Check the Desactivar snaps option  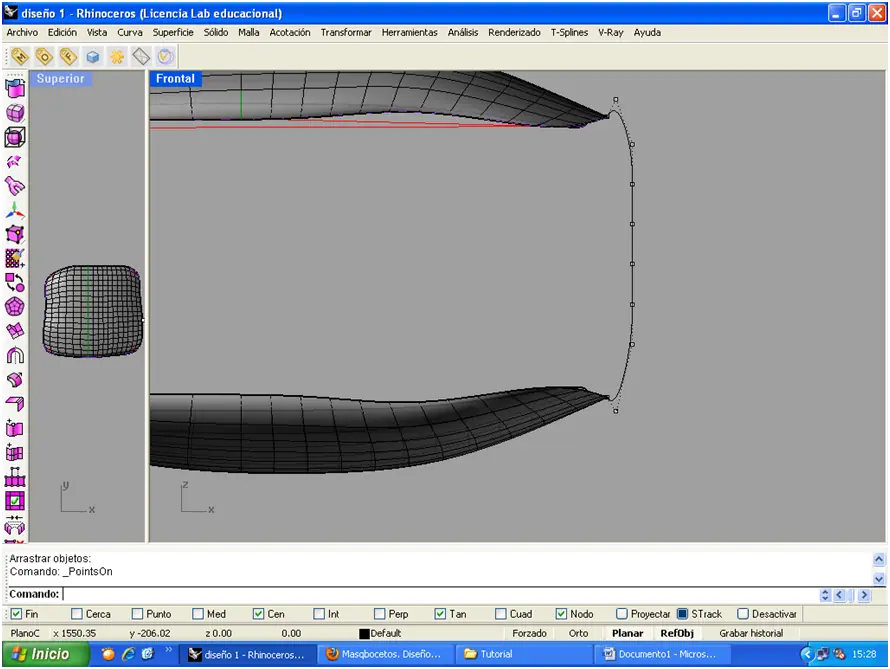[742, 614]
